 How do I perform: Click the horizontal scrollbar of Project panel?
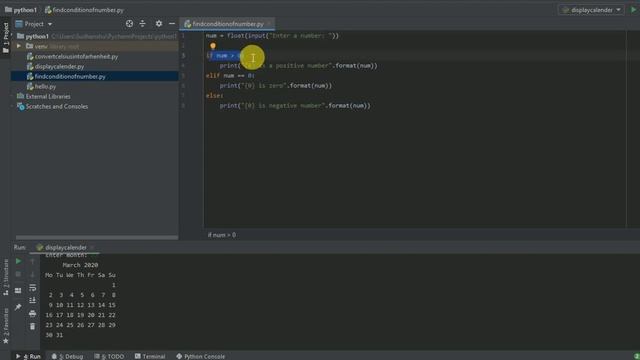97,237
